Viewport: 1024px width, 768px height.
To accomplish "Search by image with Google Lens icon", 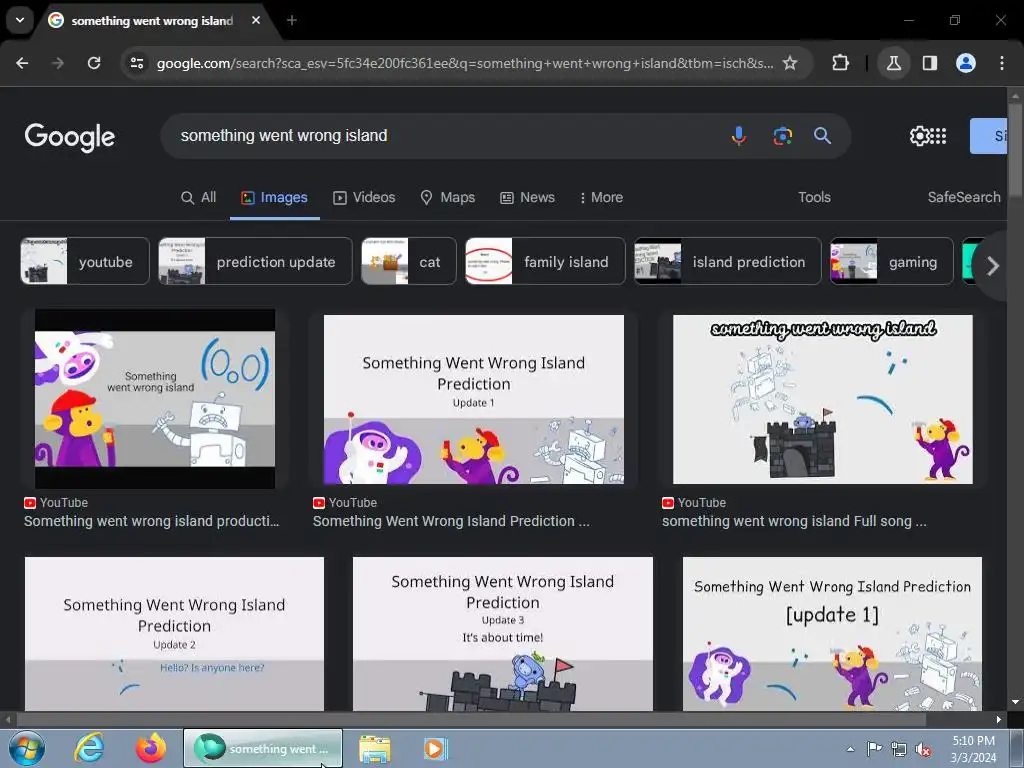I will pos(782,136).
